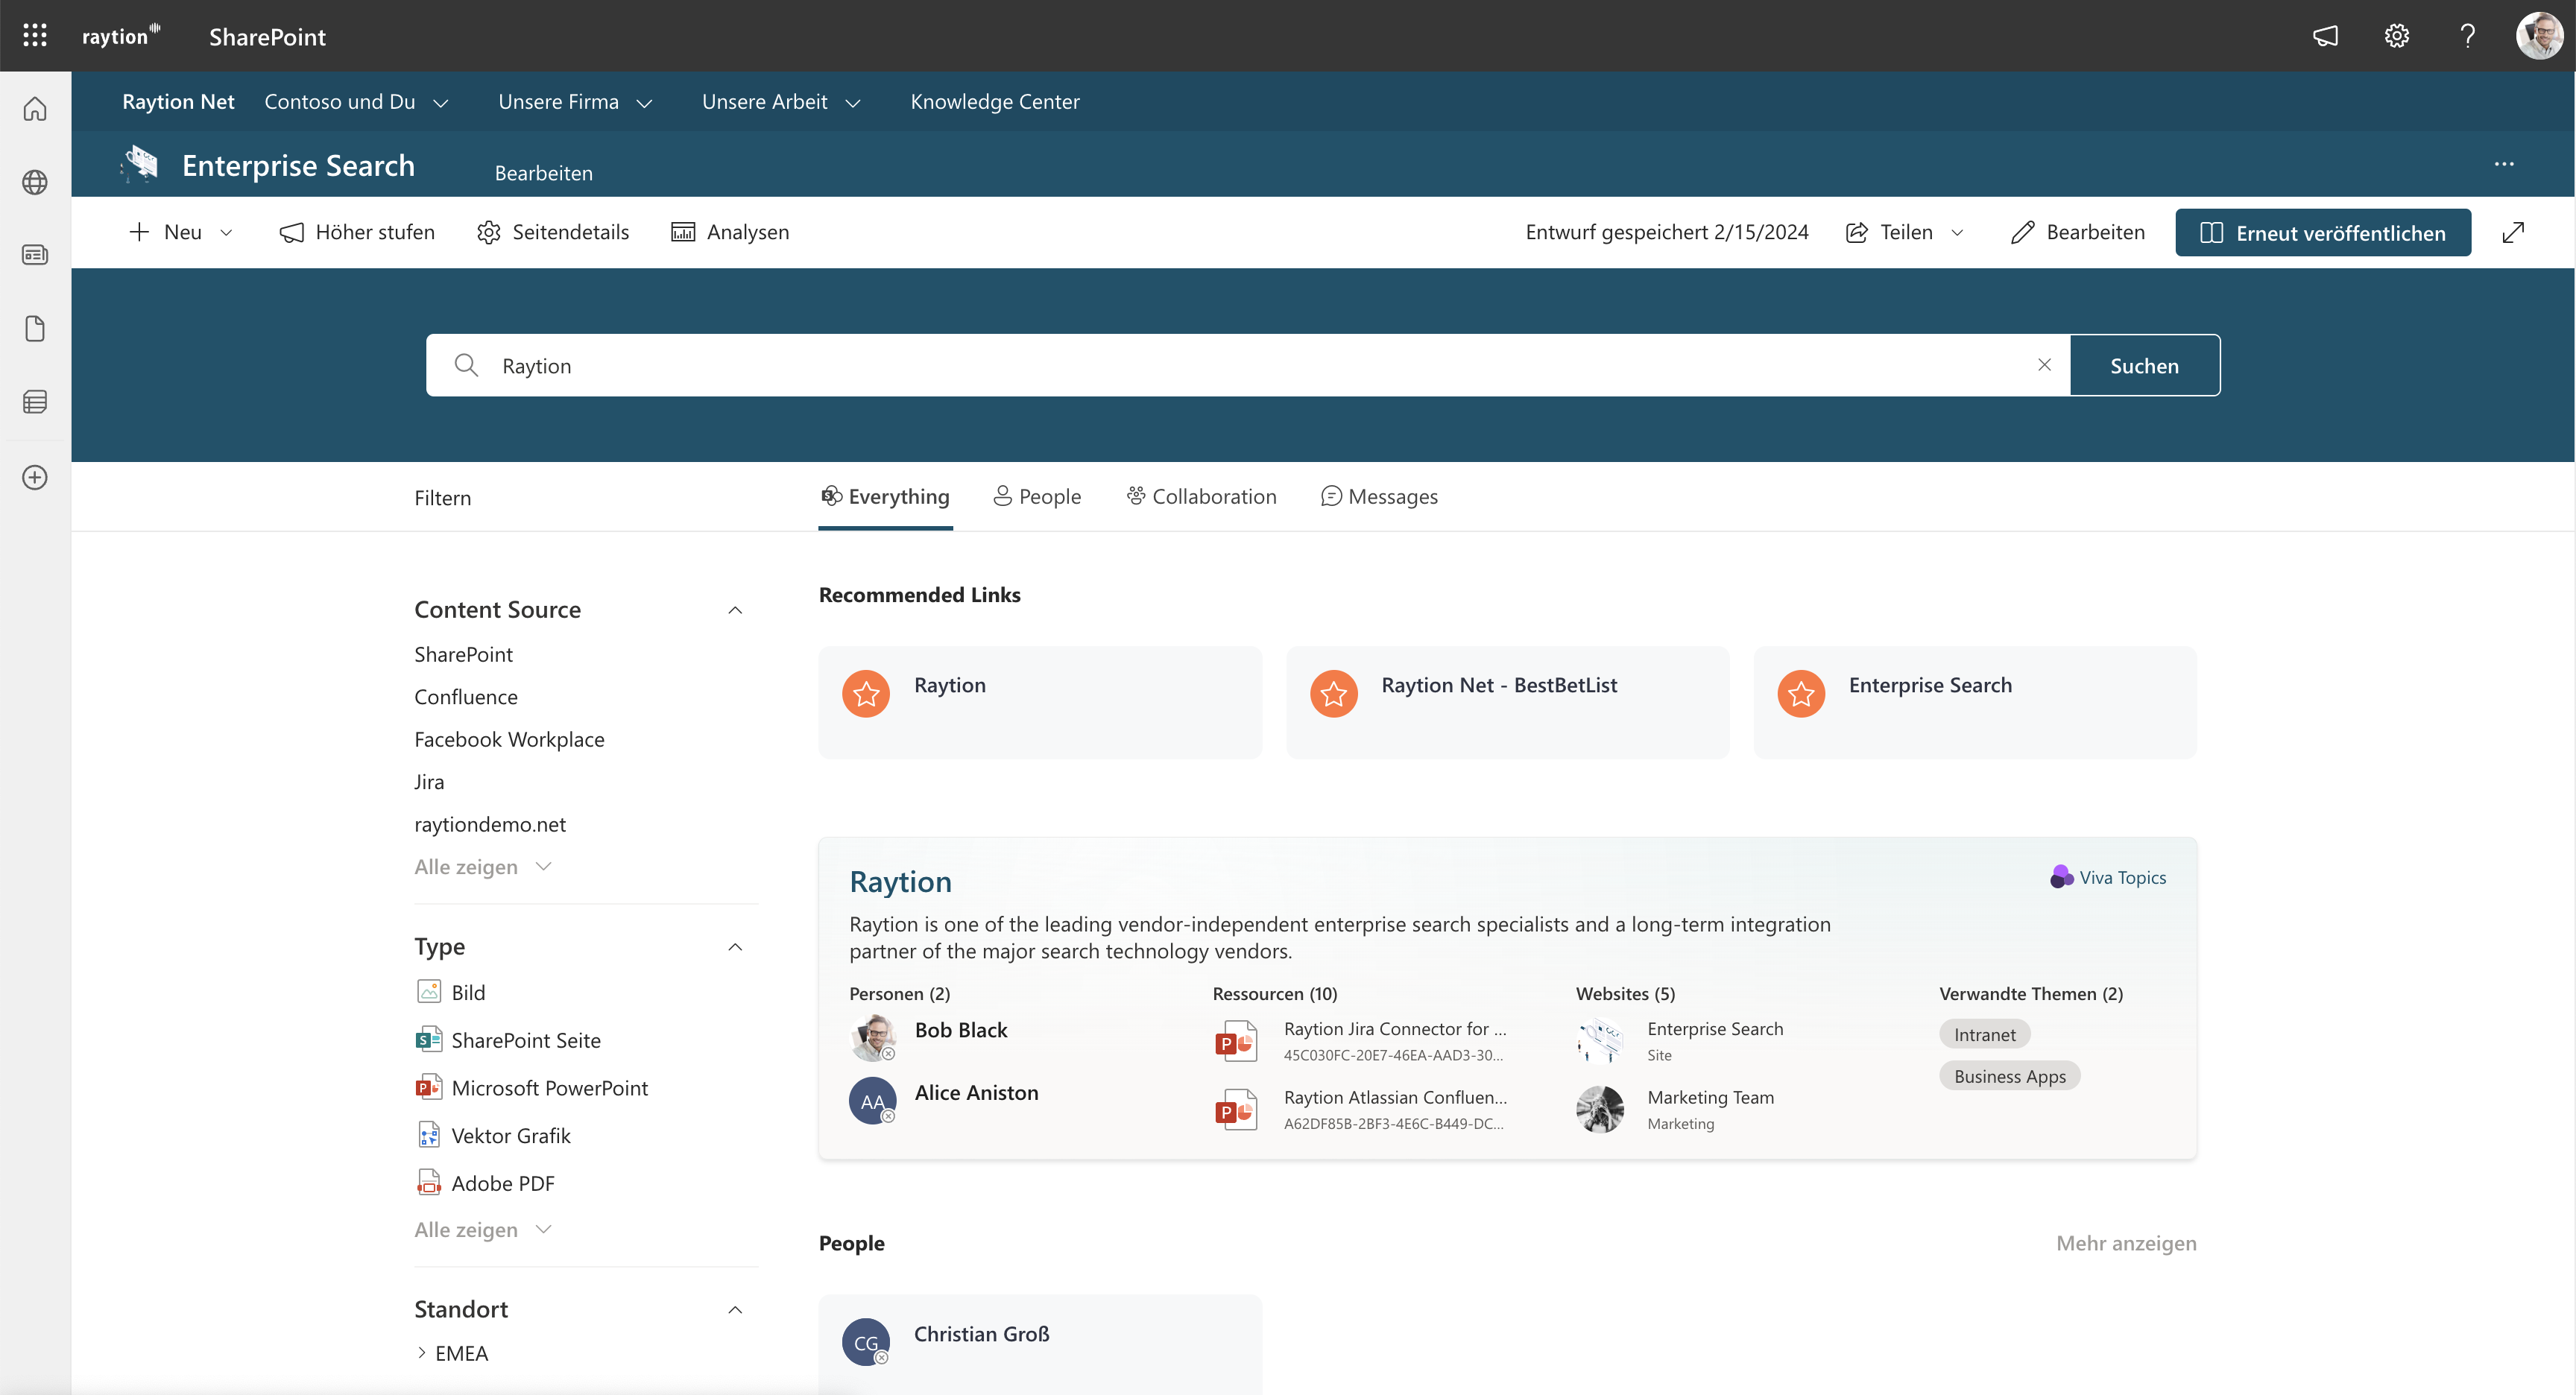Image resolution: width=2576 pixels, height=1395 pixels.
Task: Click the star icon on Raytion link card
Action: [866, 693]
